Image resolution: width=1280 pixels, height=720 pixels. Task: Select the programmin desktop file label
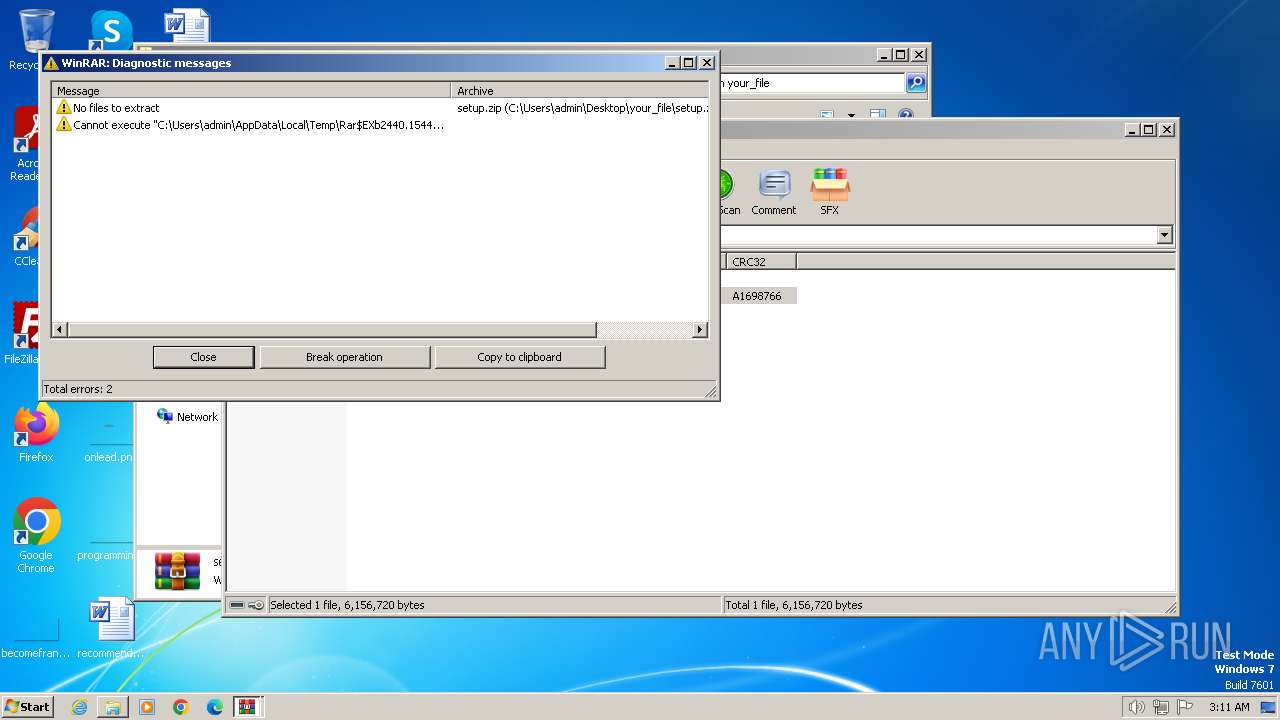point(105,555)
